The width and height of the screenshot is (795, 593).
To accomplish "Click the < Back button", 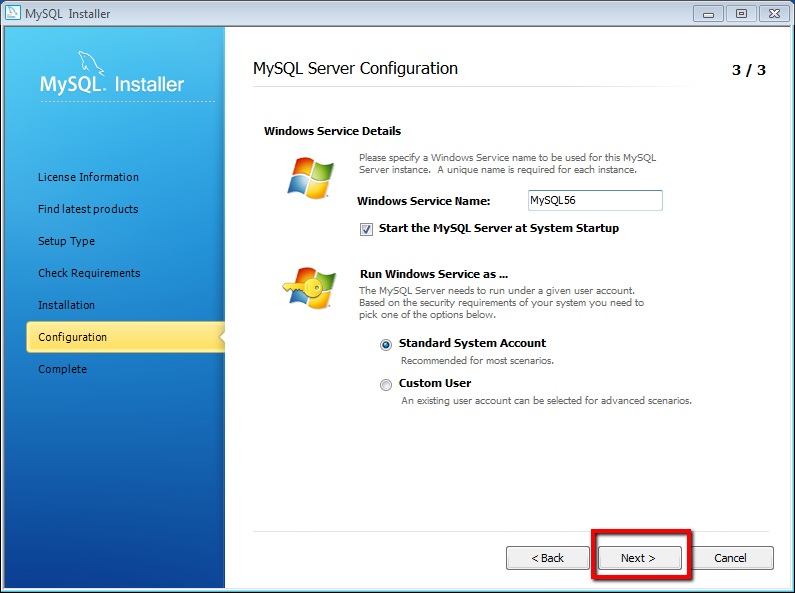I will pyautogui.click(x=548, y=558).
